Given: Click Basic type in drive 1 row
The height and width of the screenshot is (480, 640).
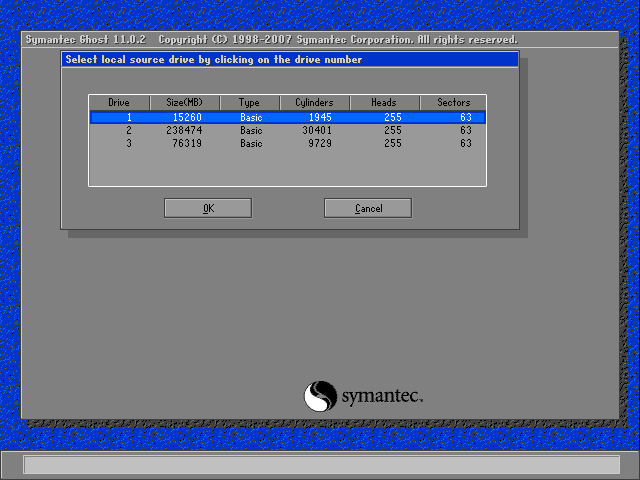Looking at the screenshot, I should click(251, 118).
